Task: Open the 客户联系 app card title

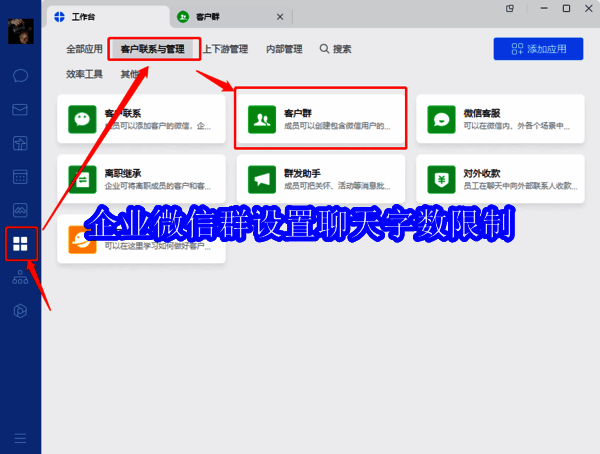Action: 123,113
